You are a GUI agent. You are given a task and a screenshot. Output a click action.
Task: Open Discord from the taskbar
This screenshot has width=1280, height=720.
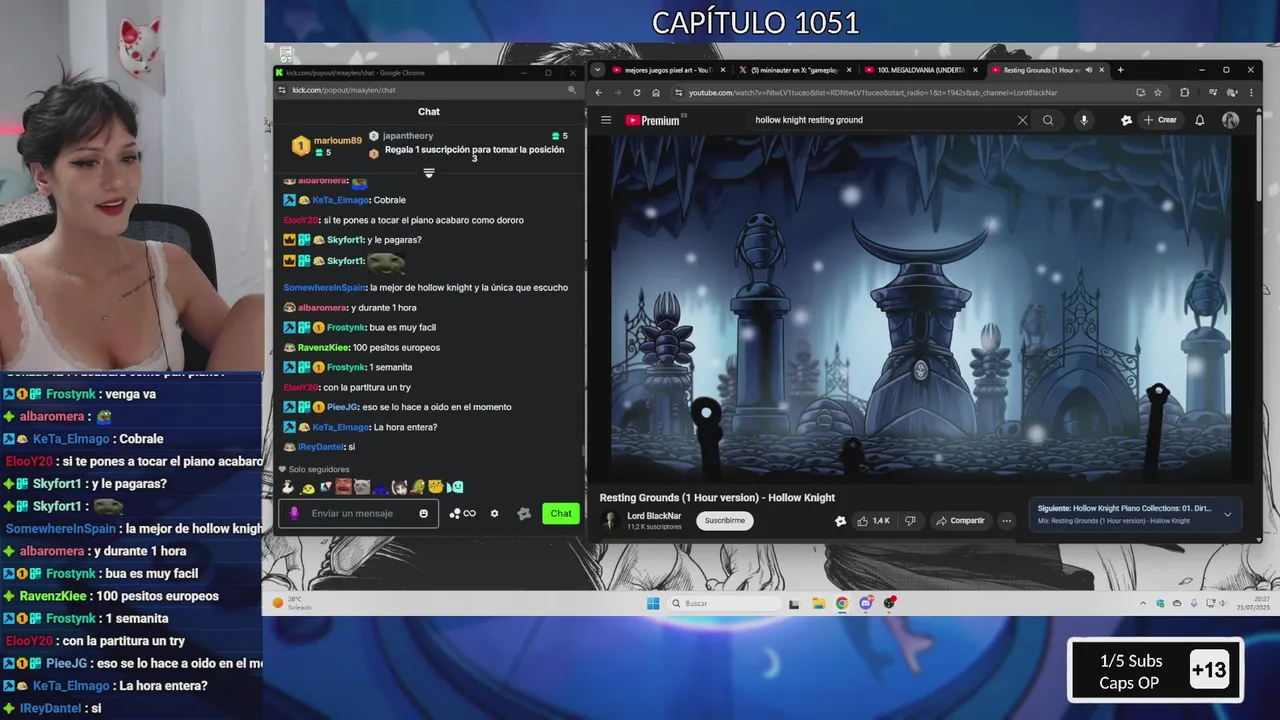pos(866,603)
